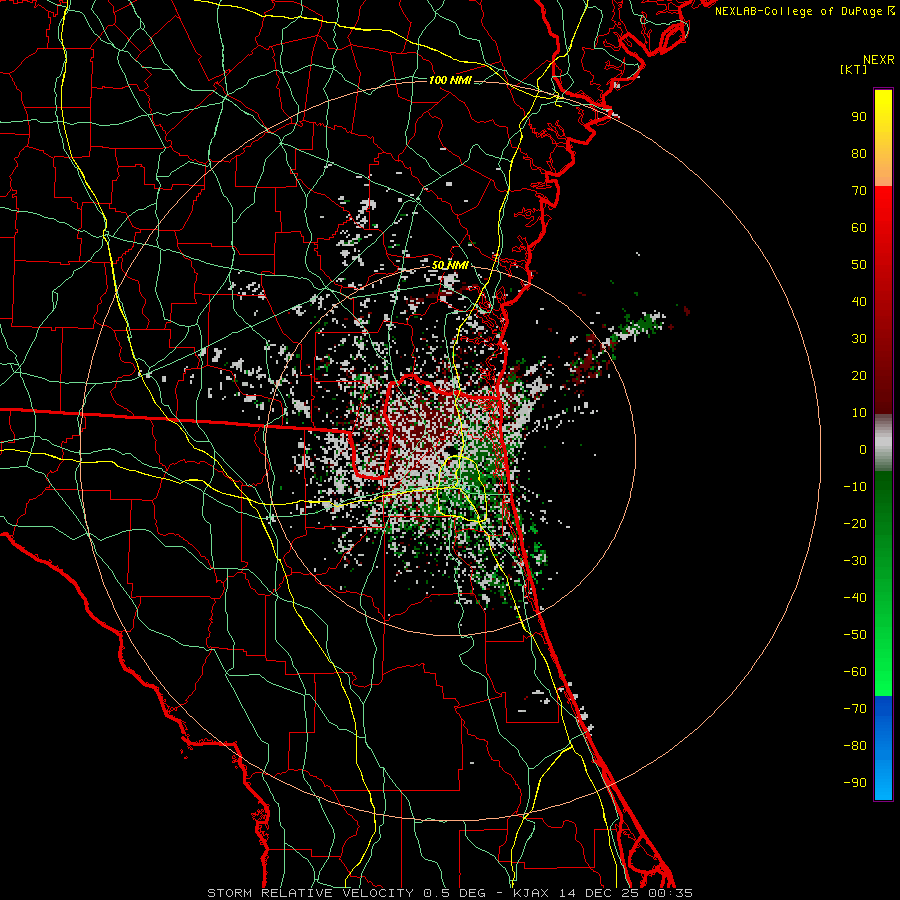Screen dimensions: 900x900
Task: Click the black radar site dot at center
Action: click(x=451, y=451)
